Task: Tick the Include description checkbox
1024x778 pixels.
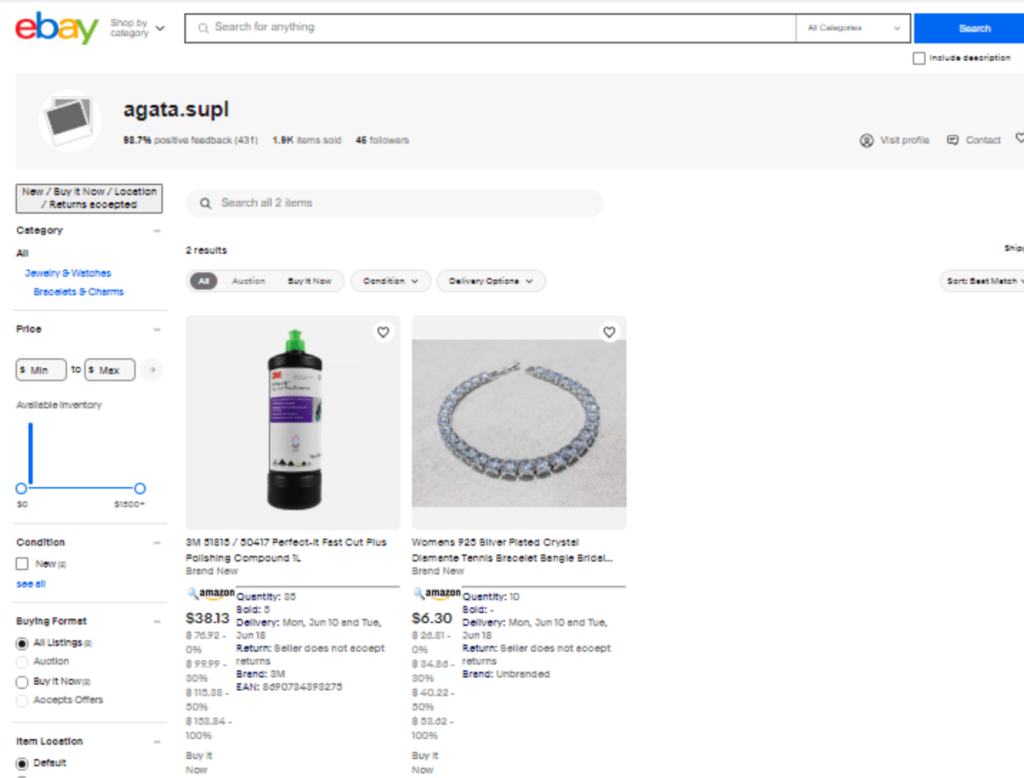Action: click(919, 58)
